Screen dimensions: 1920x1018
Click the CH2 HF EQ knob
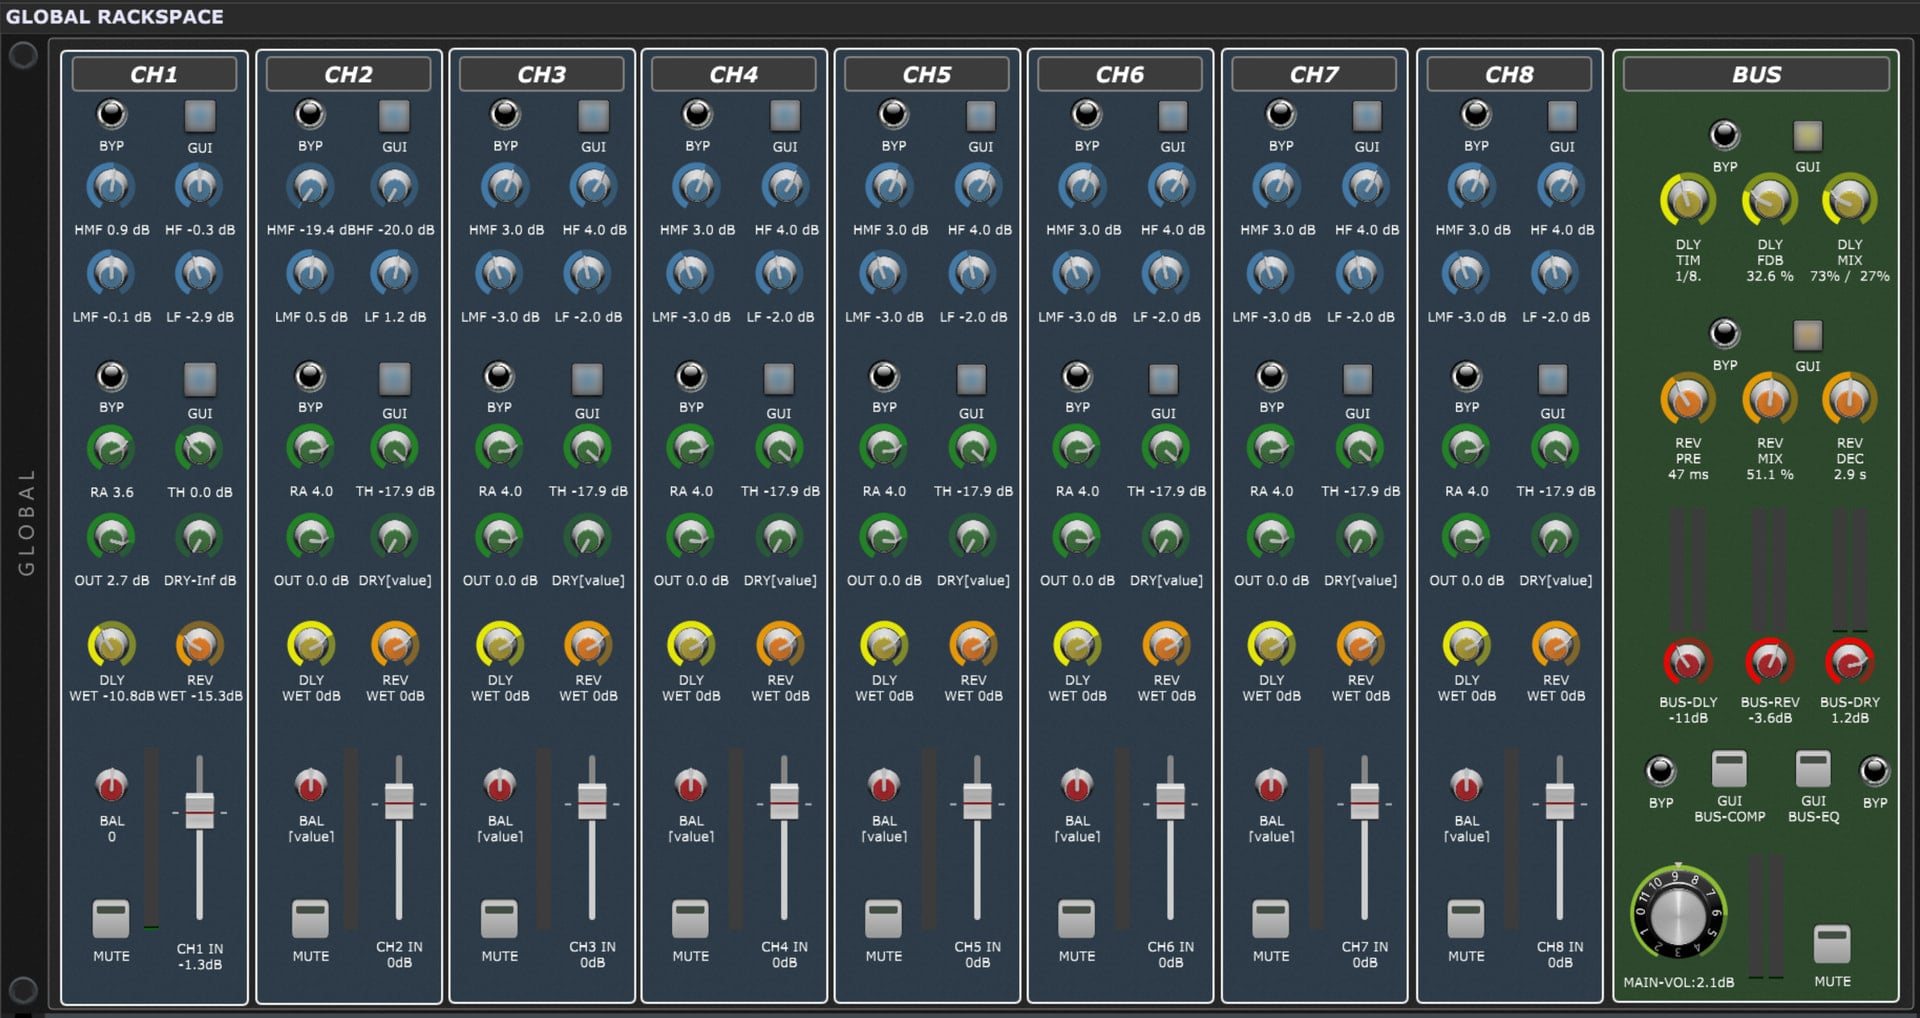coord(394,187)
